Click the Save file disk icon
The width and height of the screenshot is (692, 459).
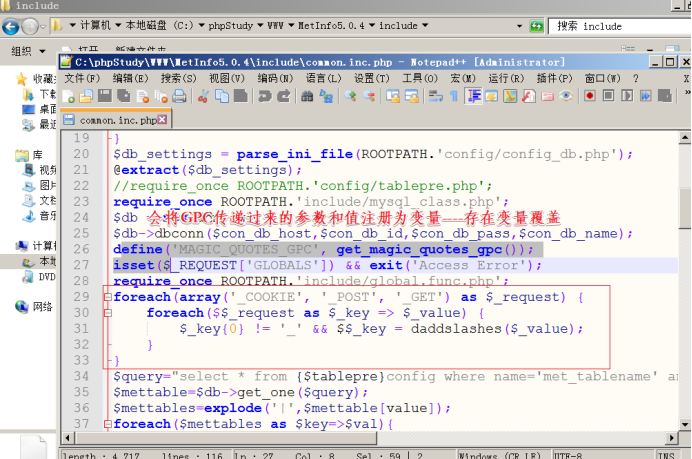(x=105, y=96)
